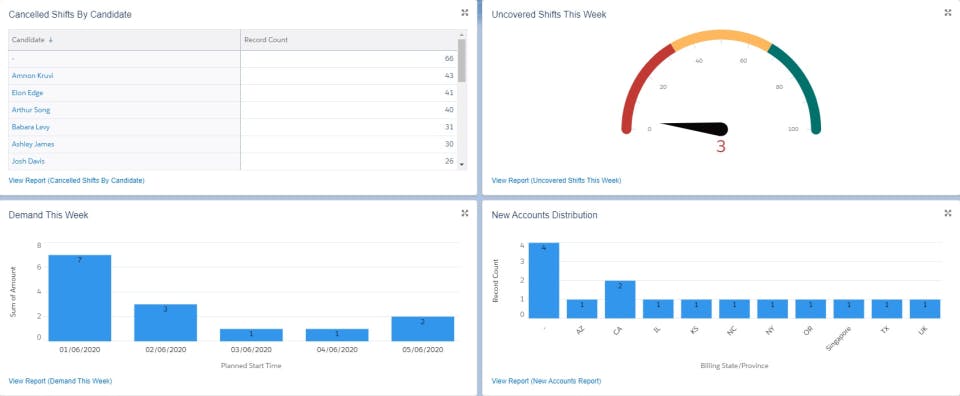Click the 05/06/2020 demand bar
Viewport: 960px width, 396px height.
click(422, 329)
